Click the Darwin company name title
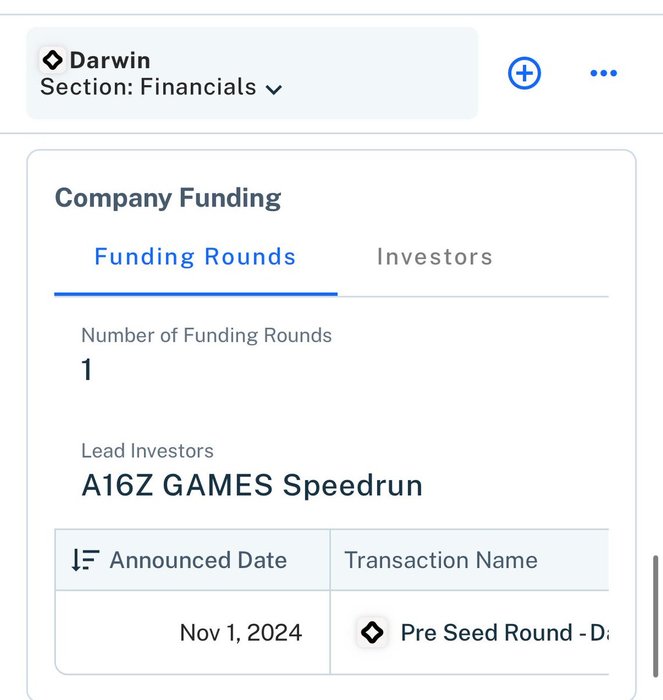663x700 pixels. coord(110,60)
